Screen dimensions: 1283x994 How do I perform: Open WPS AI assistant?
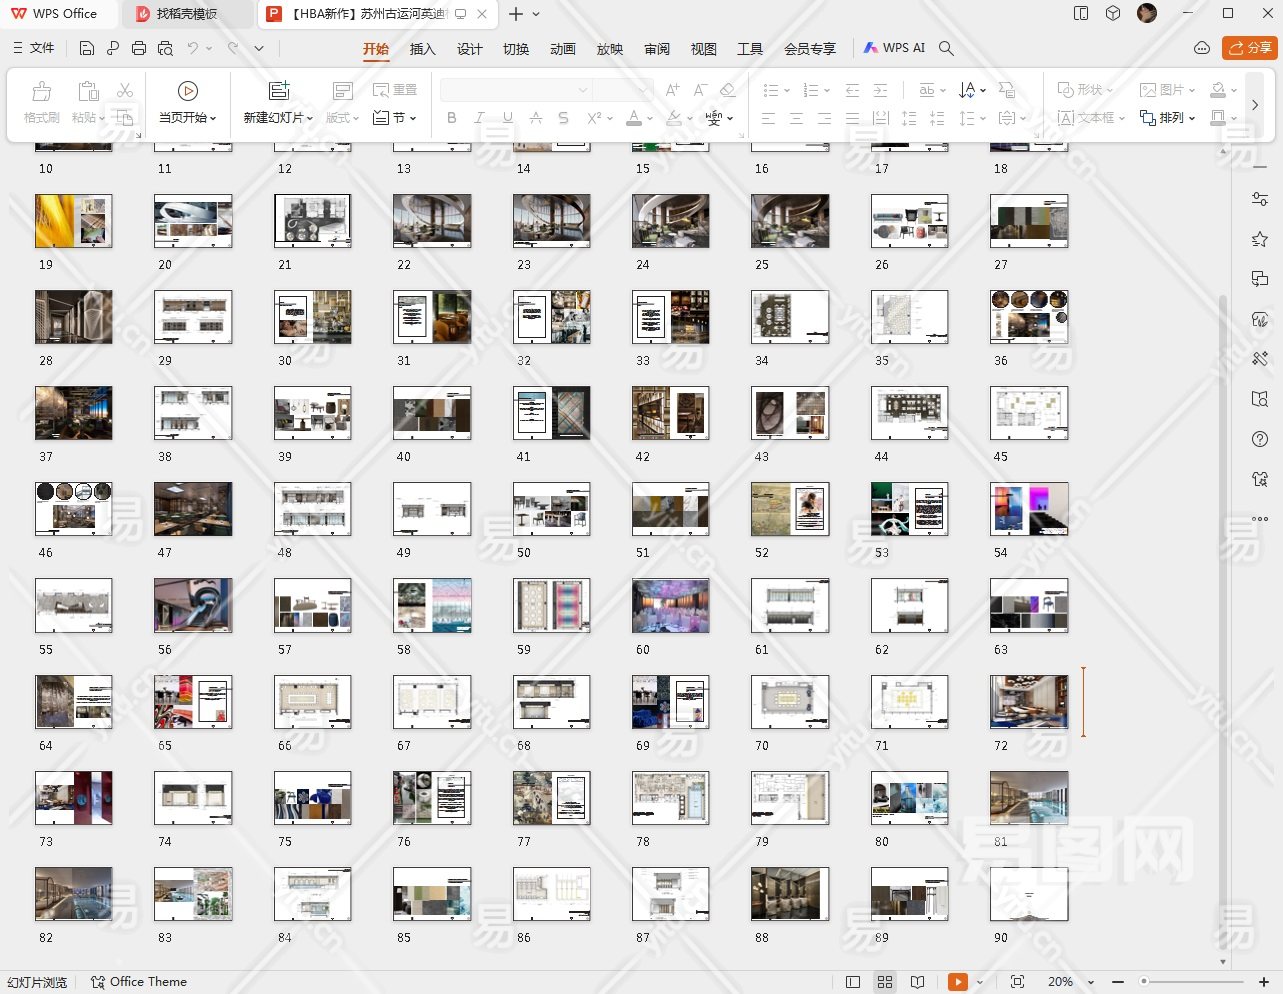tap(894, 48)
